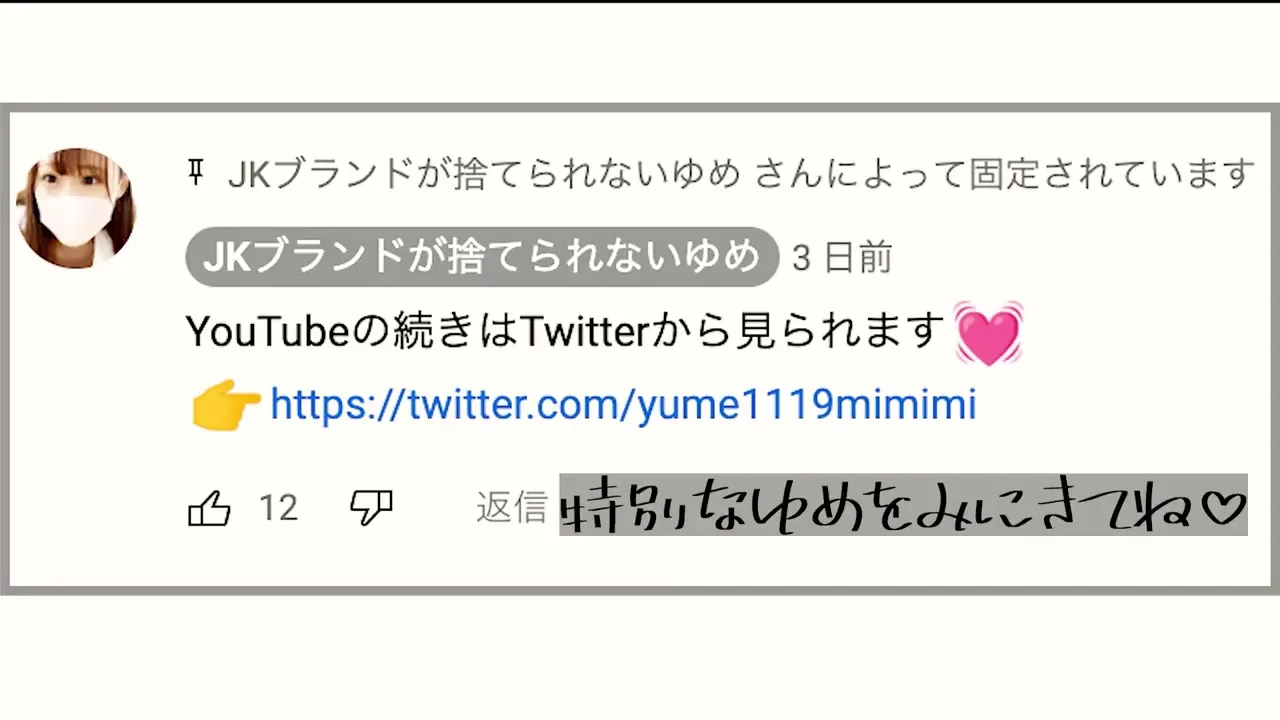This screenshot has width=1280, height=720.
Task: Click the 3 日前 timestamp
Action: coord(842,258)
